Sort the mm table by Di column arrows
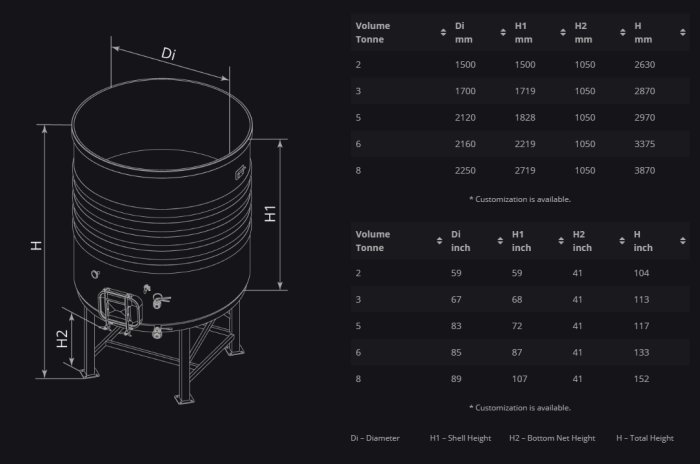700x464 pixels. 503,33
